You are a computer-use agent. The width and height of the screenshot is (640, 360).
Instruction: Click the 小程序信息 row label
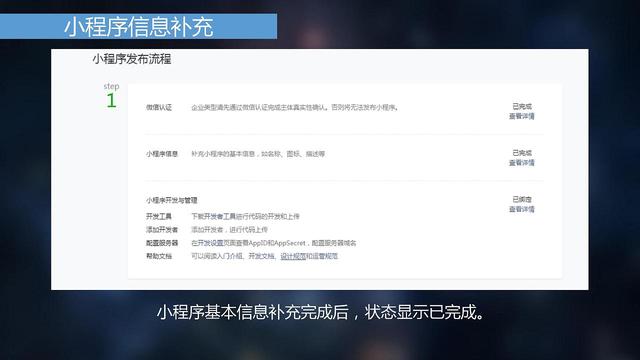click(162, 154)
